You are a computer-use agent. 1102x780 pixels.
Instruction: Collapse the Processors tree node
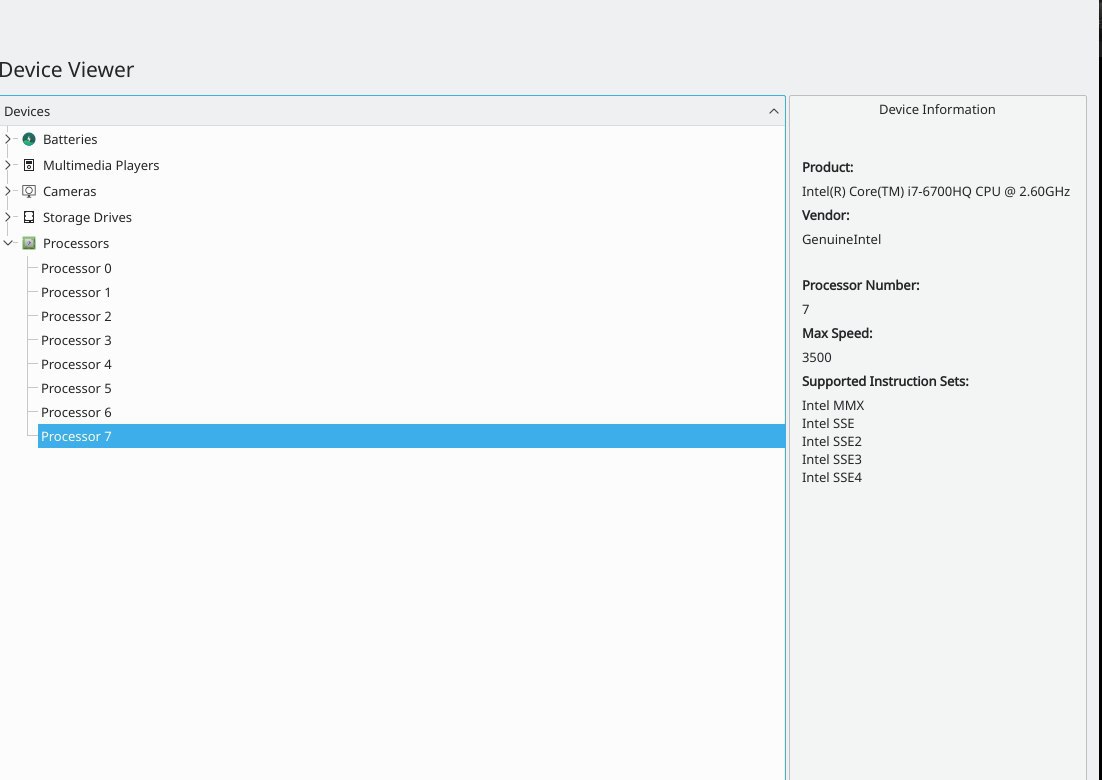(8, 243)
